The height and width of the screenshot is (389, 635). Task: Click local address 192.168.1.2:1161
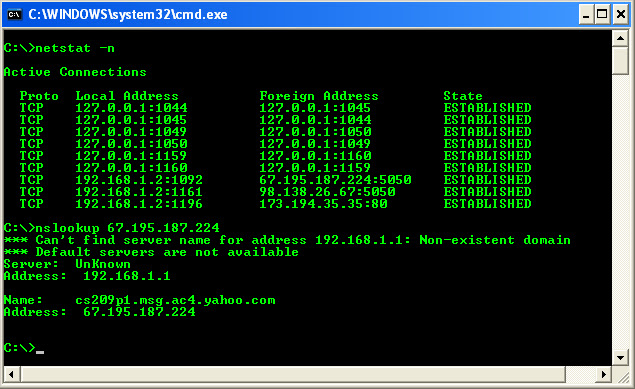(139, 192)
